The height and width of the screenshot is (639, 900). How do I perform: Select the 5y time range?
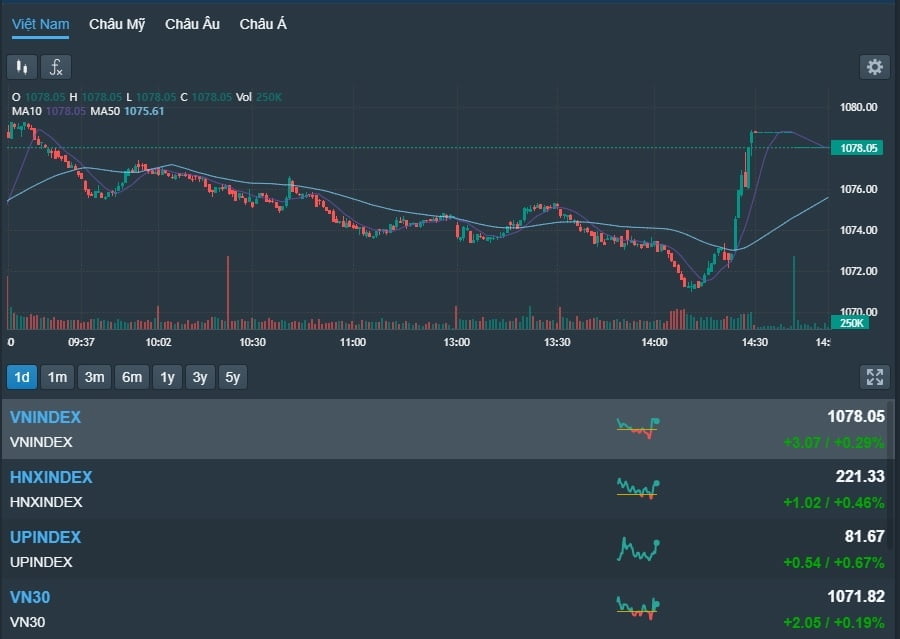coord(232,377)
